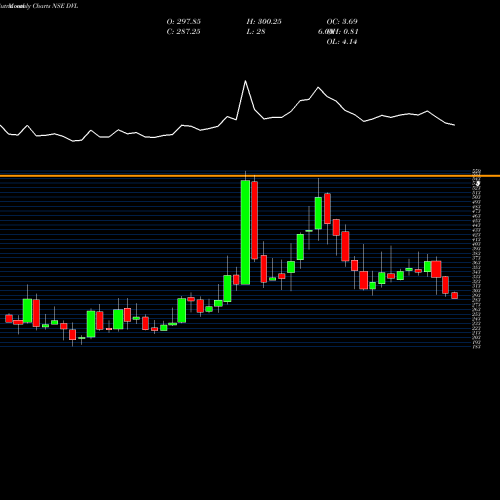
Task: Click the highest peak of the white indicator line
Action: pyautogui.click(x=246, y=81)
